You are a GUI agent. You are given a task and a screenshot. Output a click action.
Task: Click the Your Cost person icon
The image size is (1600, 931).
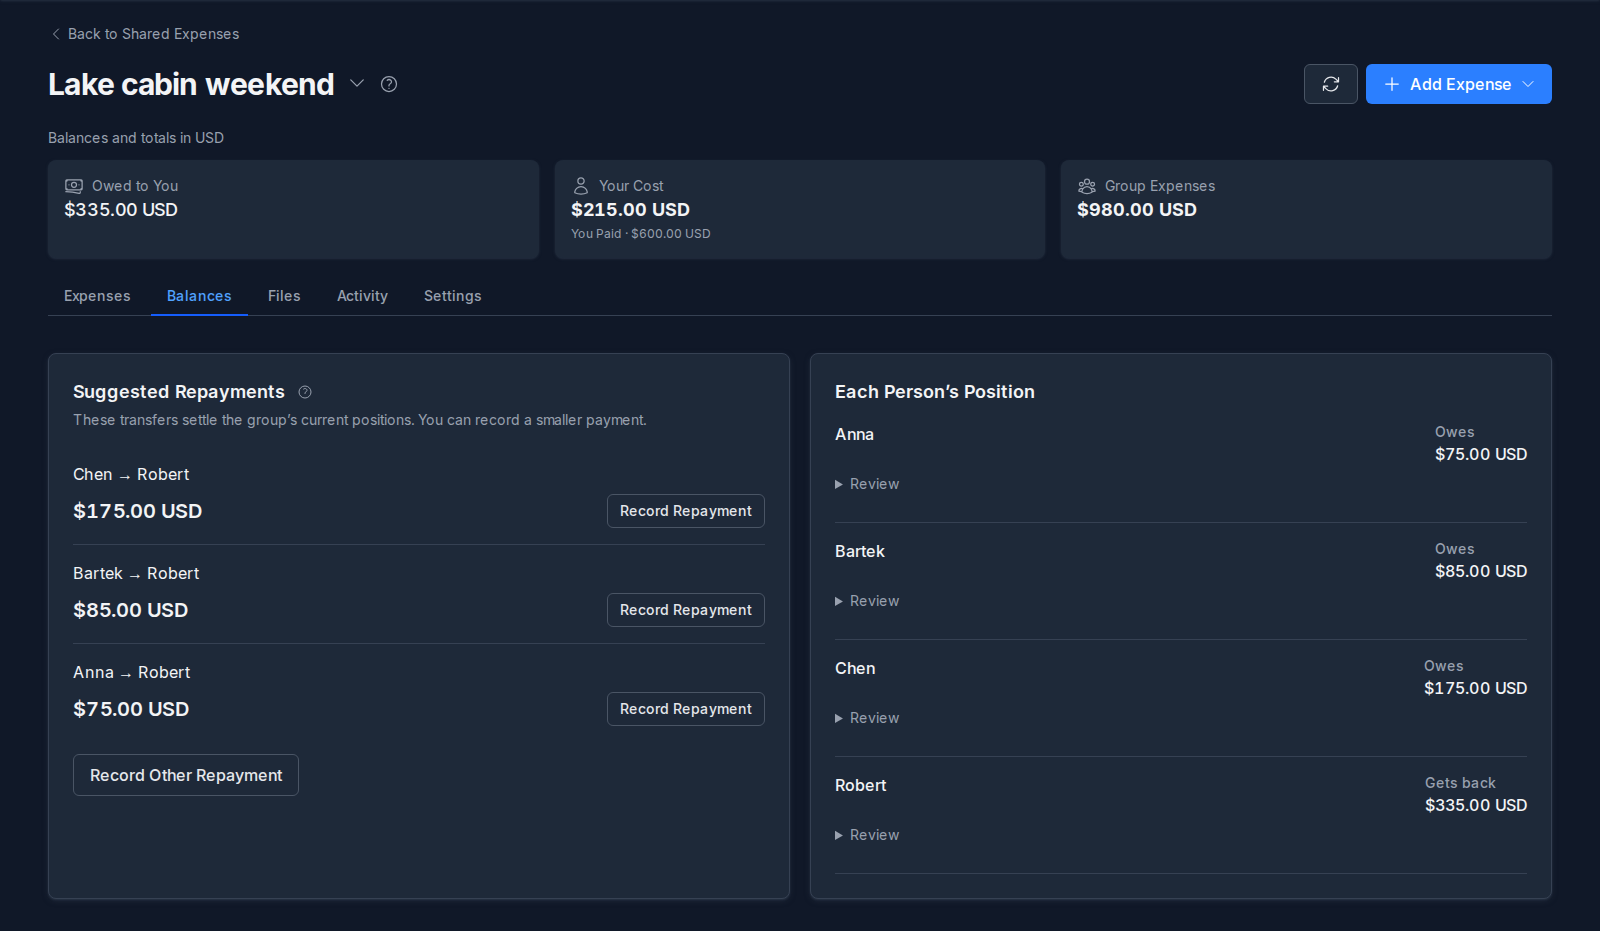[580, 186]
